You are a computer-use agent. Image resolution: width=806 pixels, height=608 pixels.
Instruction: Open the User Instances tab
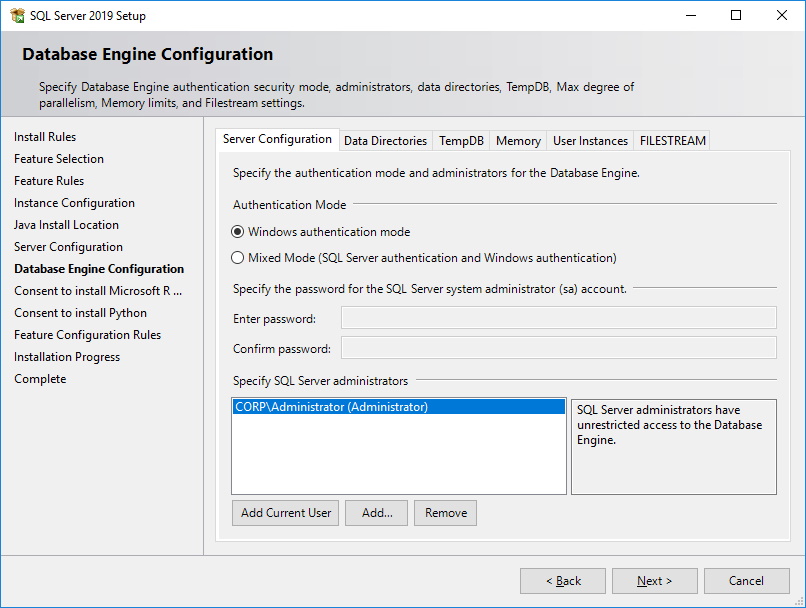[590, 141]
